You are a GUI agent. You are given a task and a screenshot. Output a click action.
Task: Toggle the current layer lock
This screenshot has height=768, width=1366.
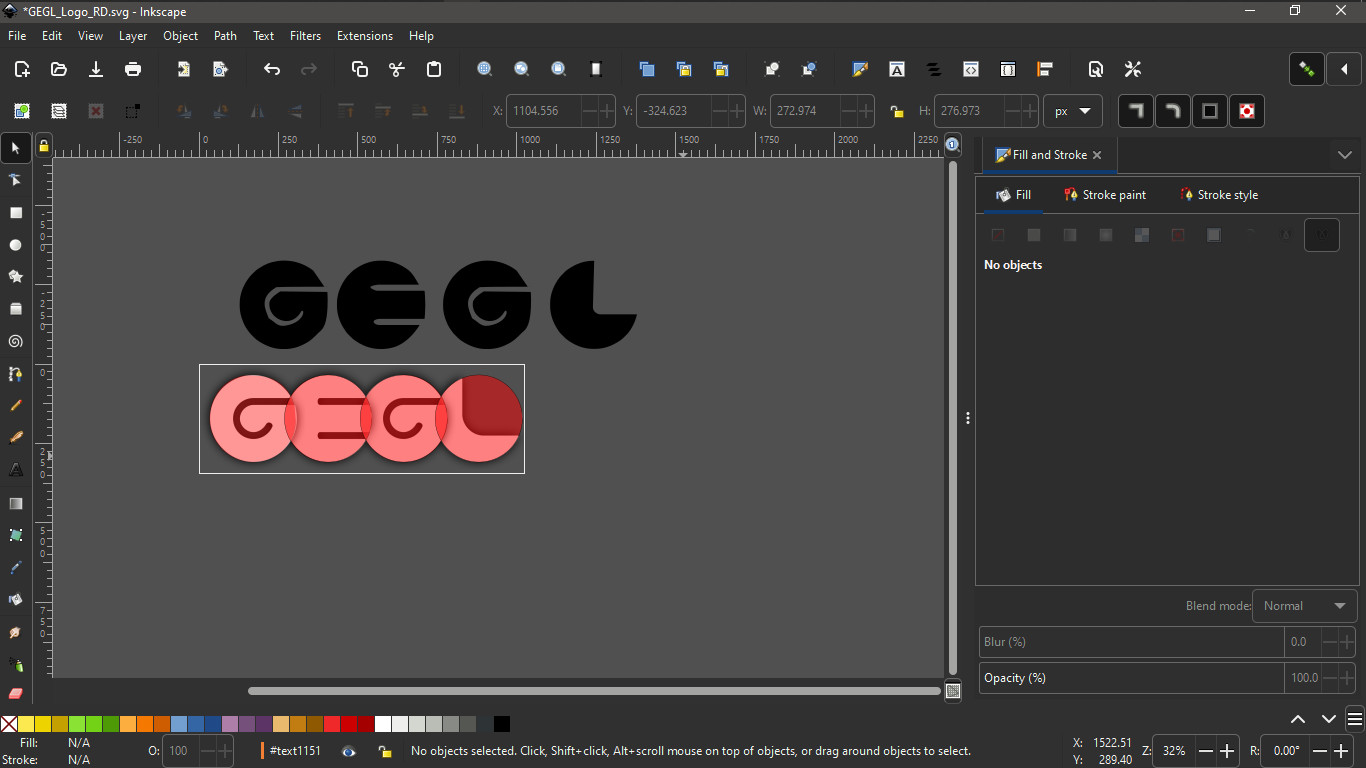pos(384,751)
